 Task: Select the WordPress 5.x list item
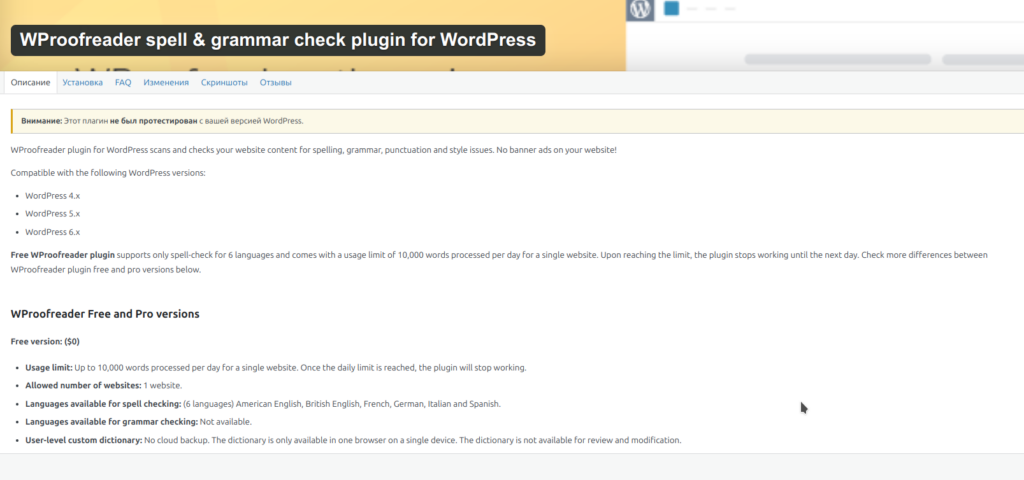pos(52,213)
